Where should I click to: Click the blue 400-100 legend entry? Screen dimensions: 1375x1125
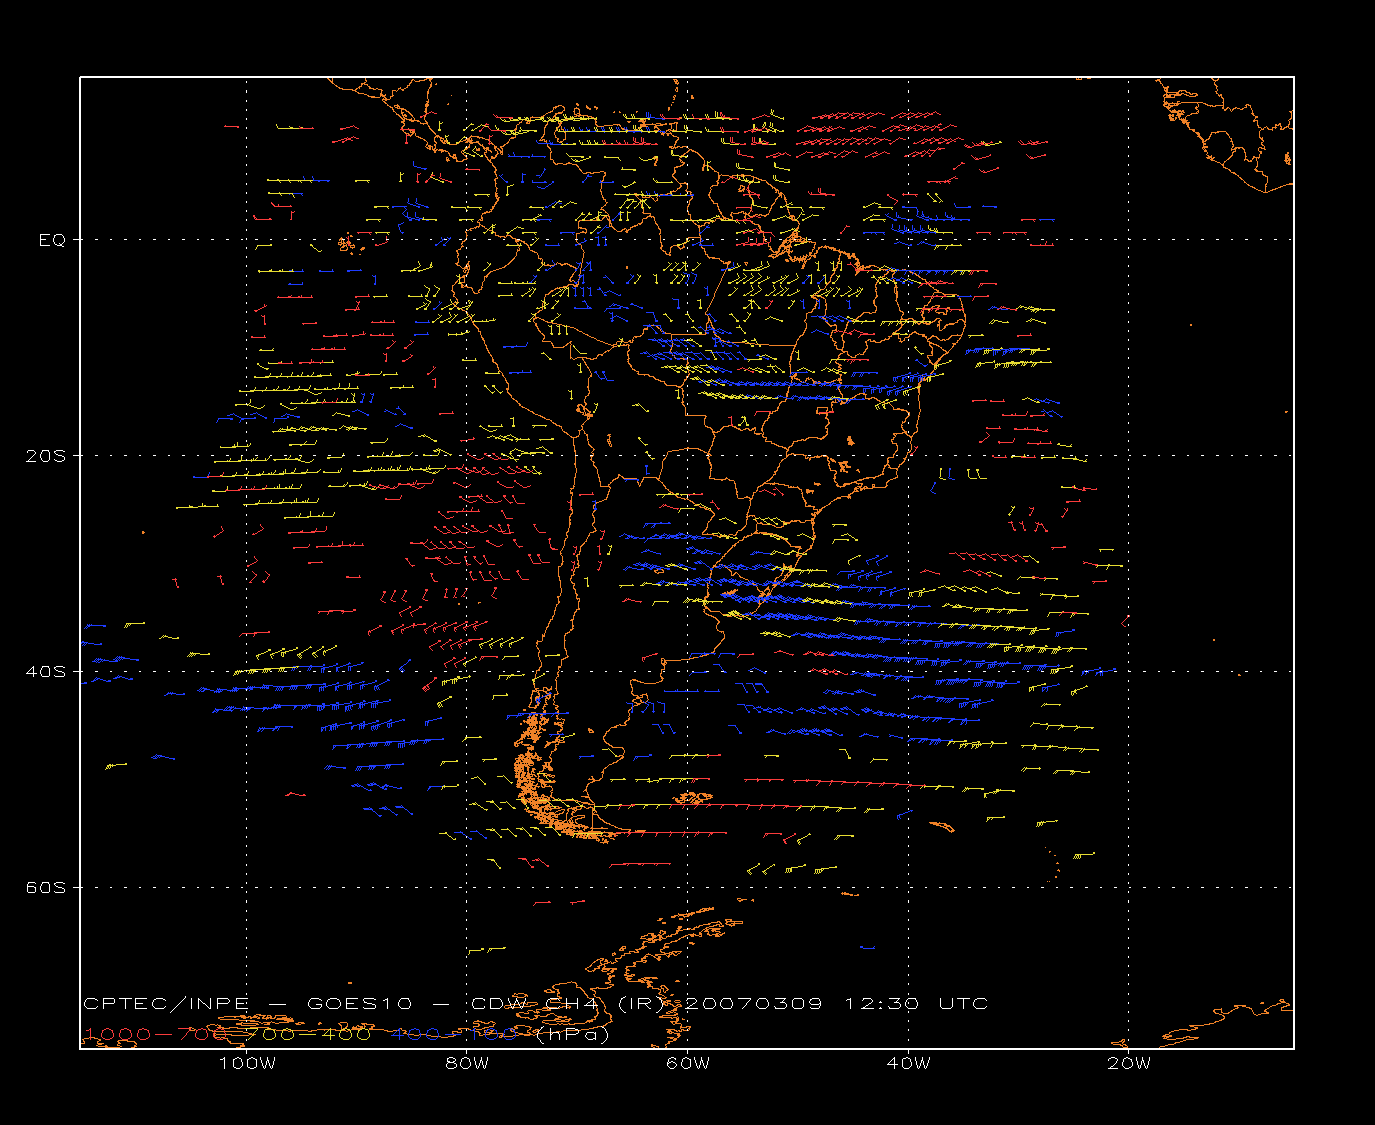[454, 1034]
